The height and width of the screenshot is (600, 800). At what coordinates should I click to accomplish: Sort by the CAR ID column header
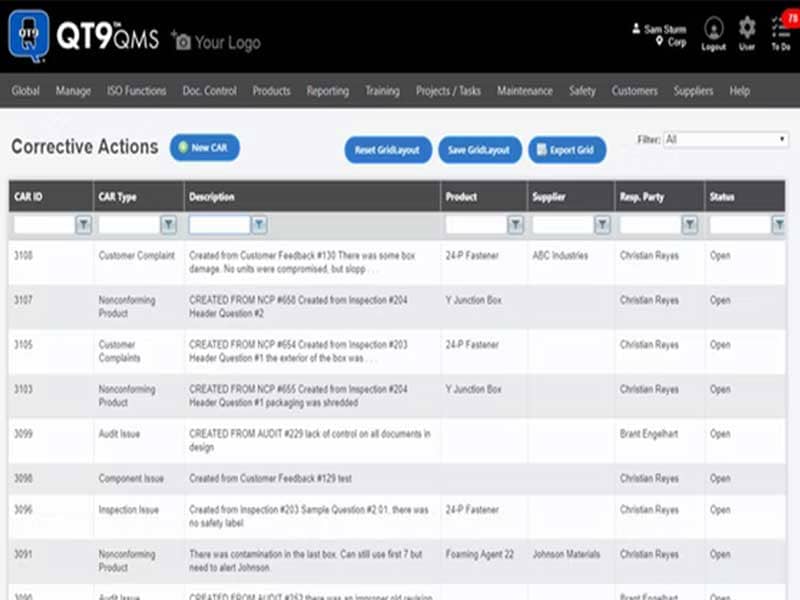coord(51,196)
